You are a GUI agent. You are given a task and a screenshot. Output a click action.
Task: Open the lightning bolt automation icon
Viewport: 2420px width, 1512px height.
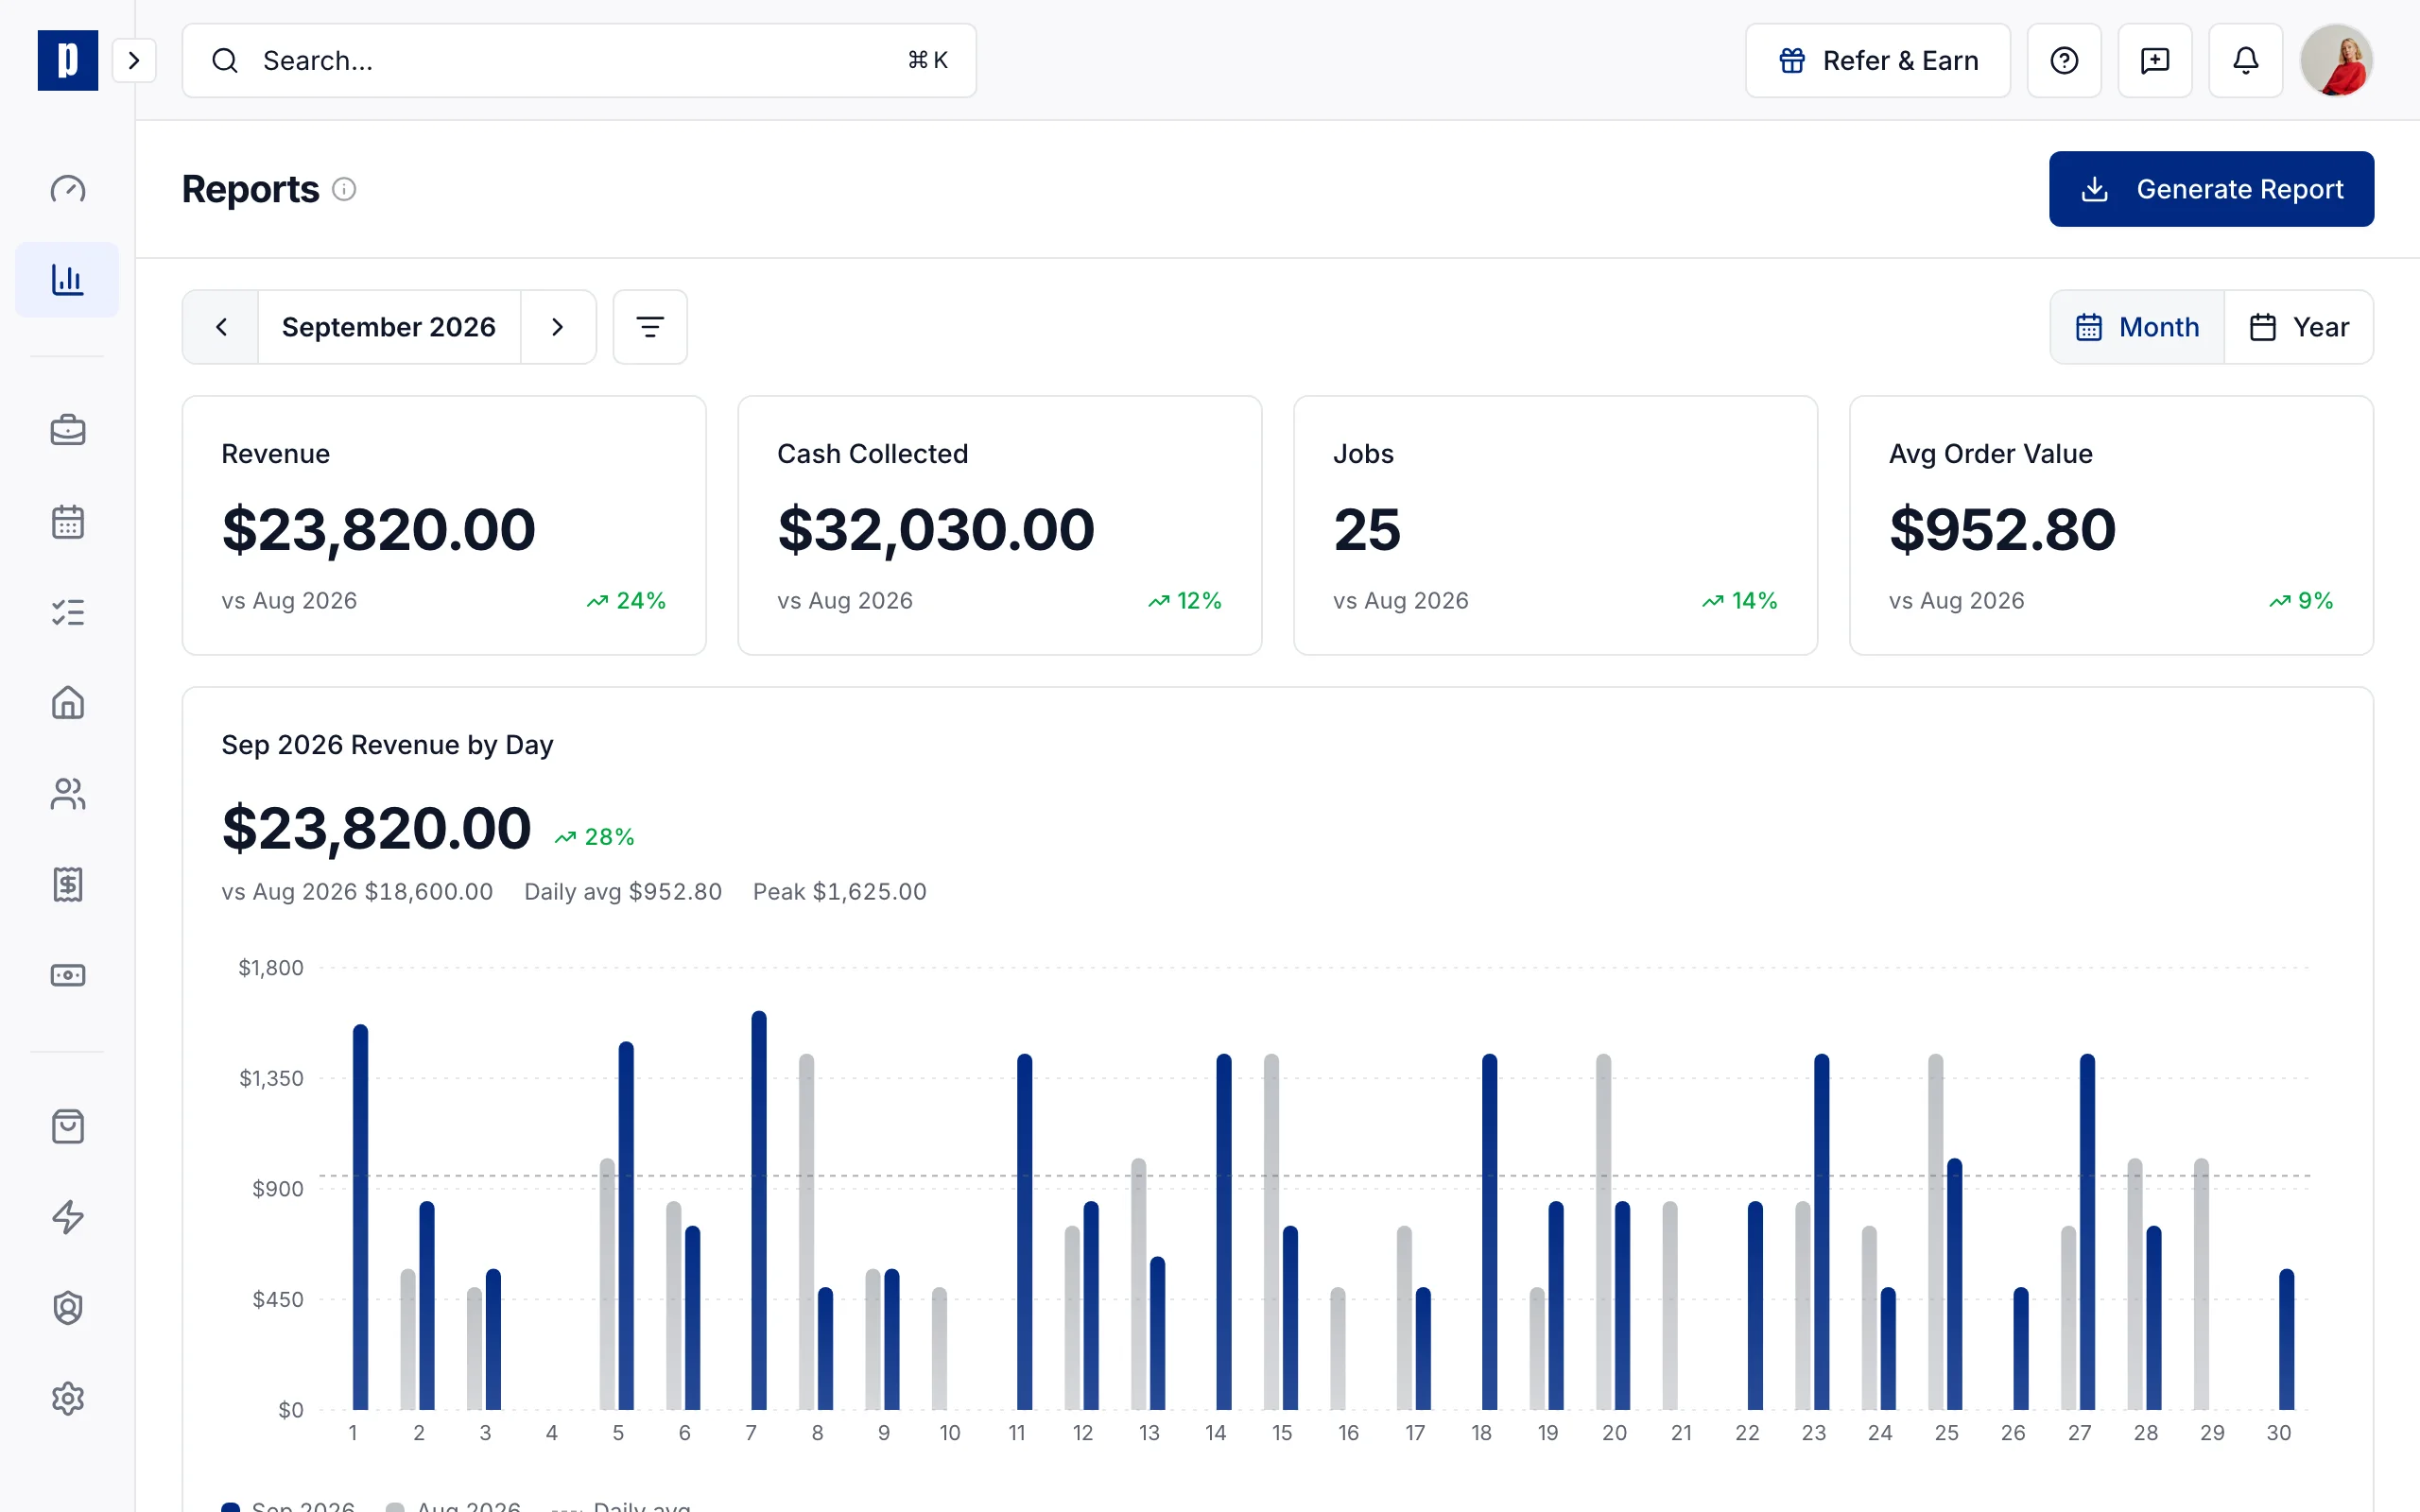67,1217
